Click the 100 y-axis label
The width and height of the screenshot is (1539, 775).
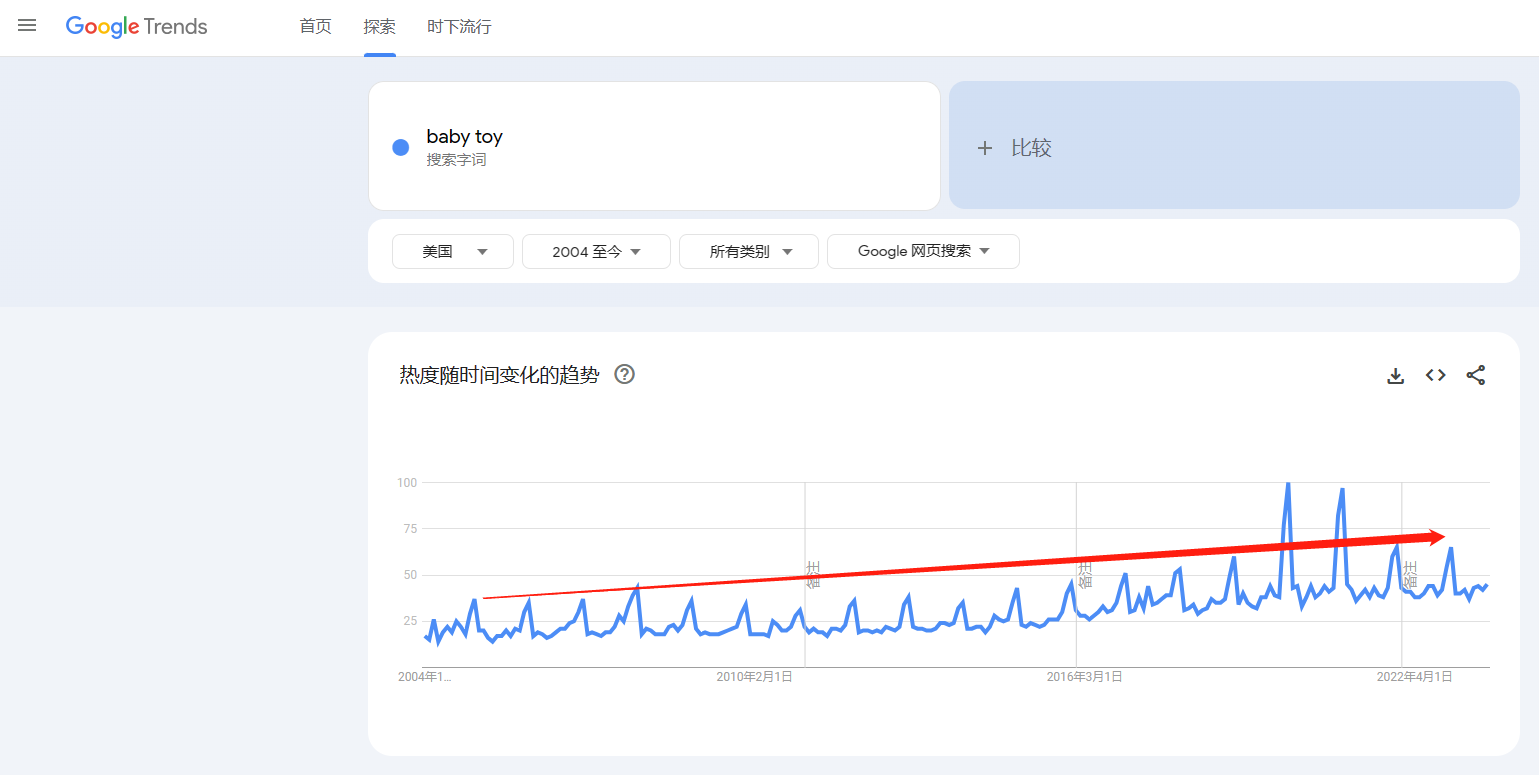click(407, 483)
